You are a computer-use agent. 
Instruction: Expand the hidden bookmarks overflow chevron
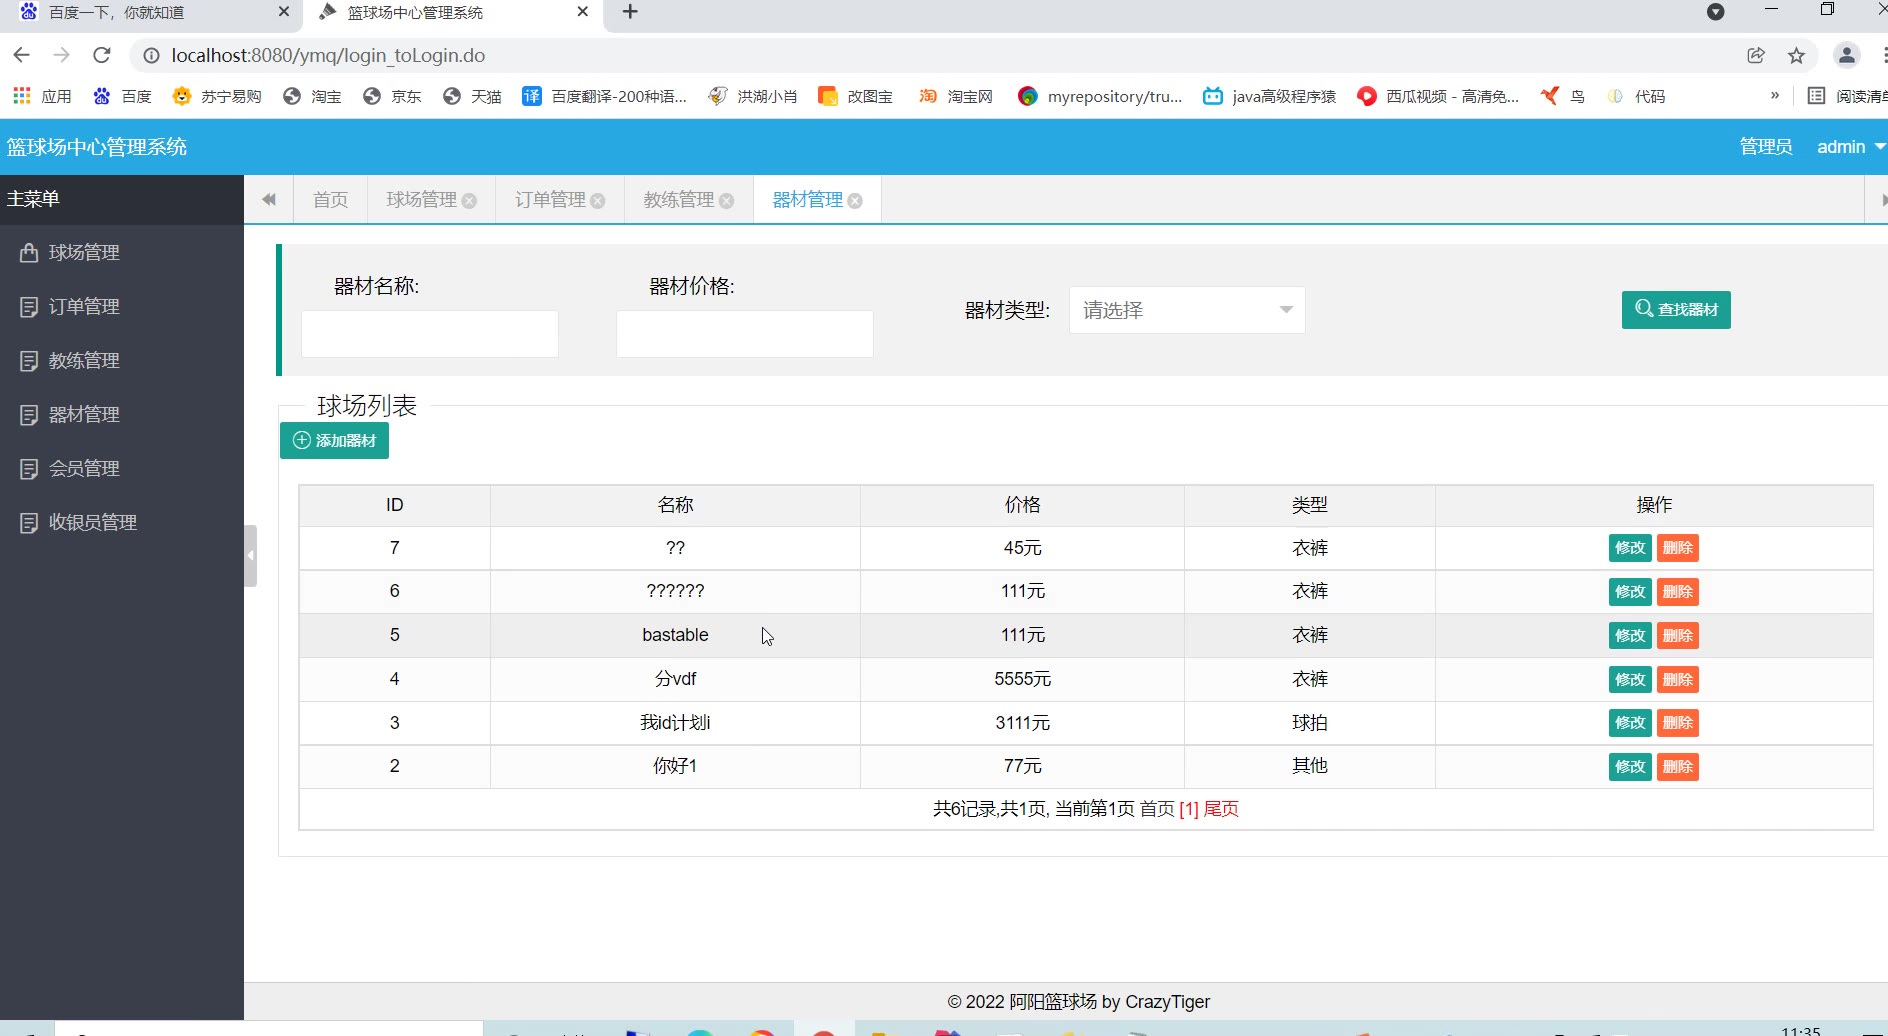tap(1775, 96)
